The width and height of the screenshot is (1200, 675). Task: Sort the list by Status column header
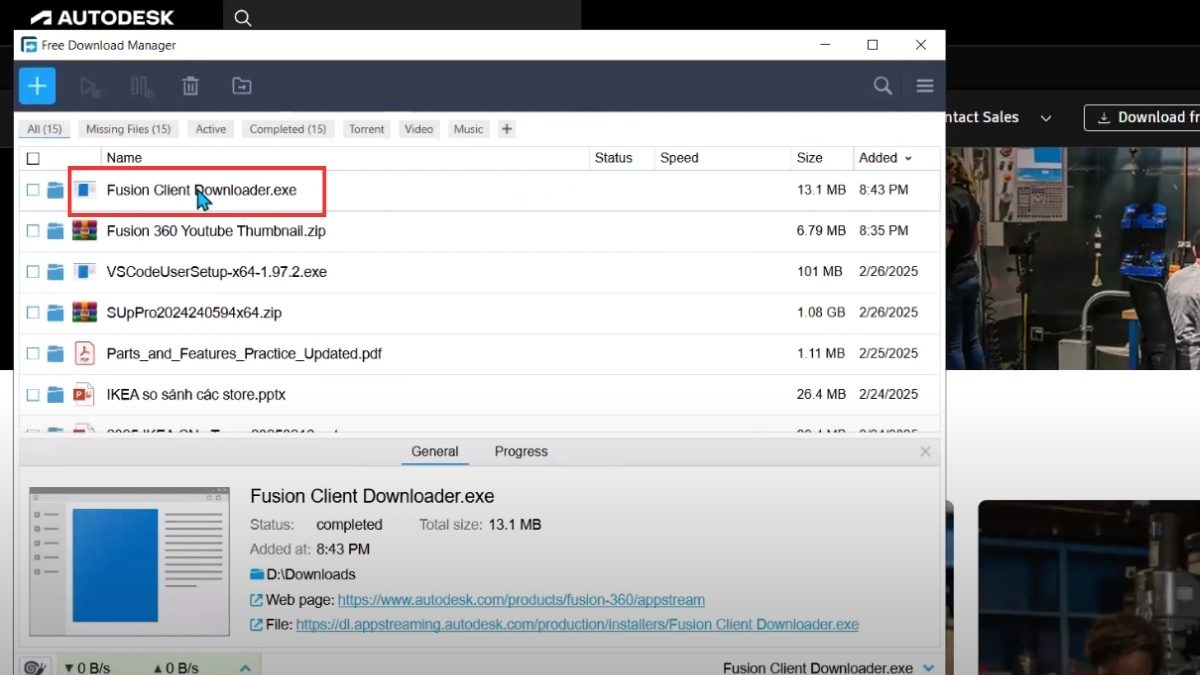click(x=613, y=158)
